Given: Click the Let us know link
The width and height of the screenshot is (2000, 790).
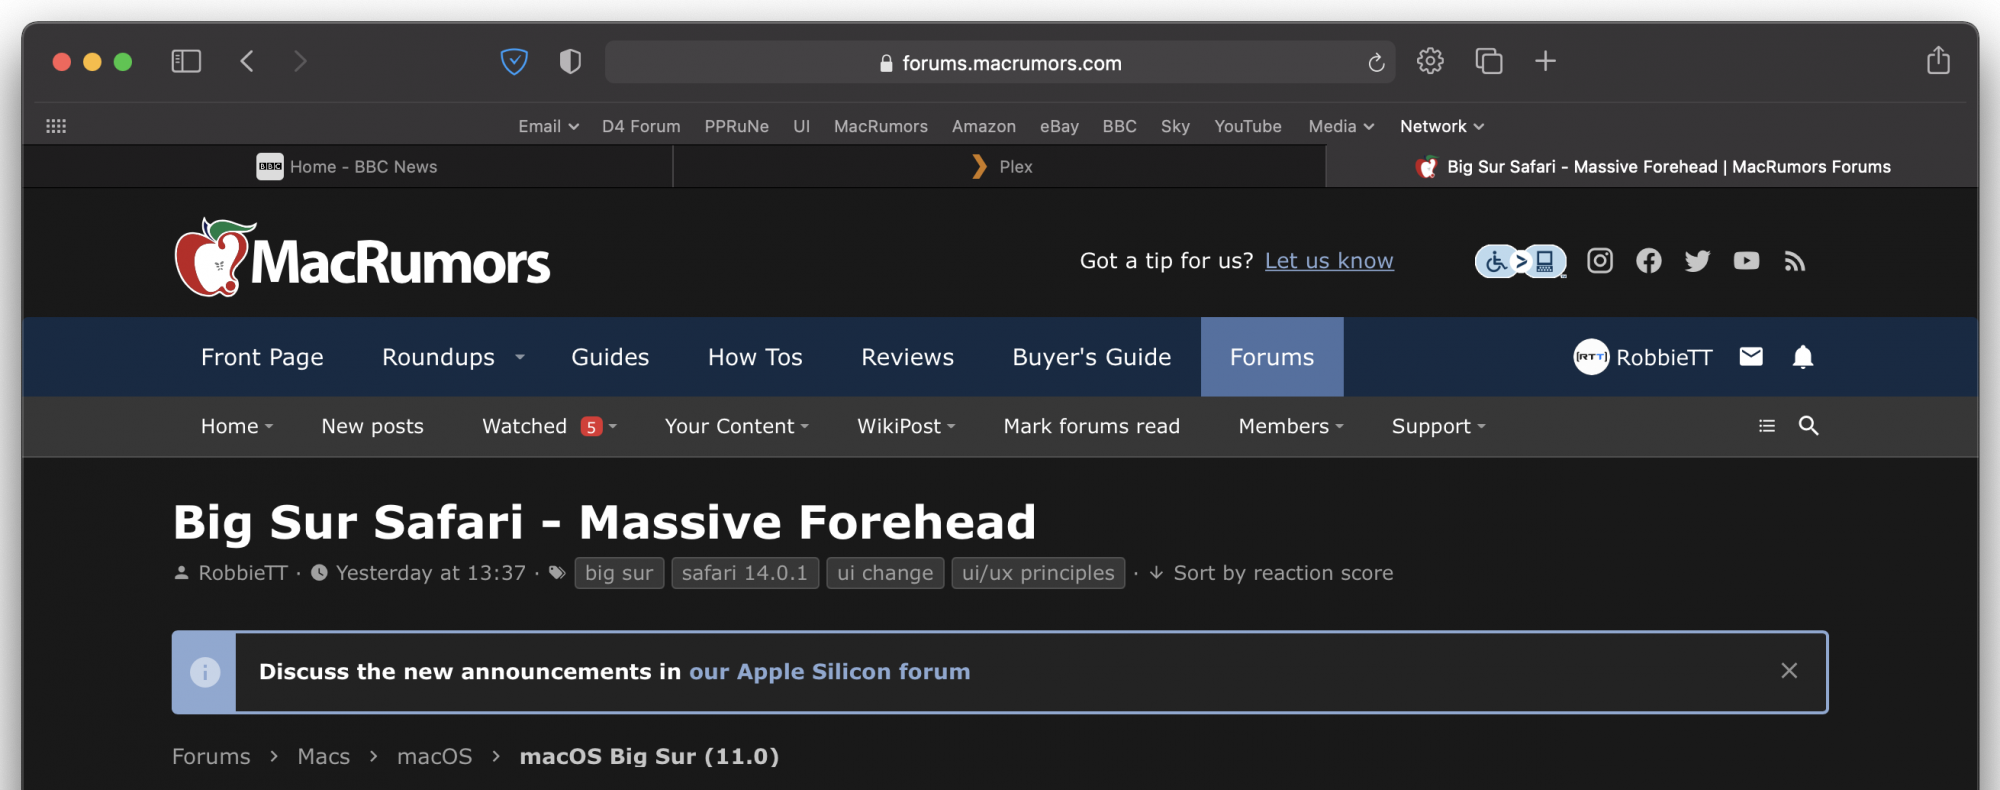Looking at the screenshot, I should click(x=1329, y=261).
